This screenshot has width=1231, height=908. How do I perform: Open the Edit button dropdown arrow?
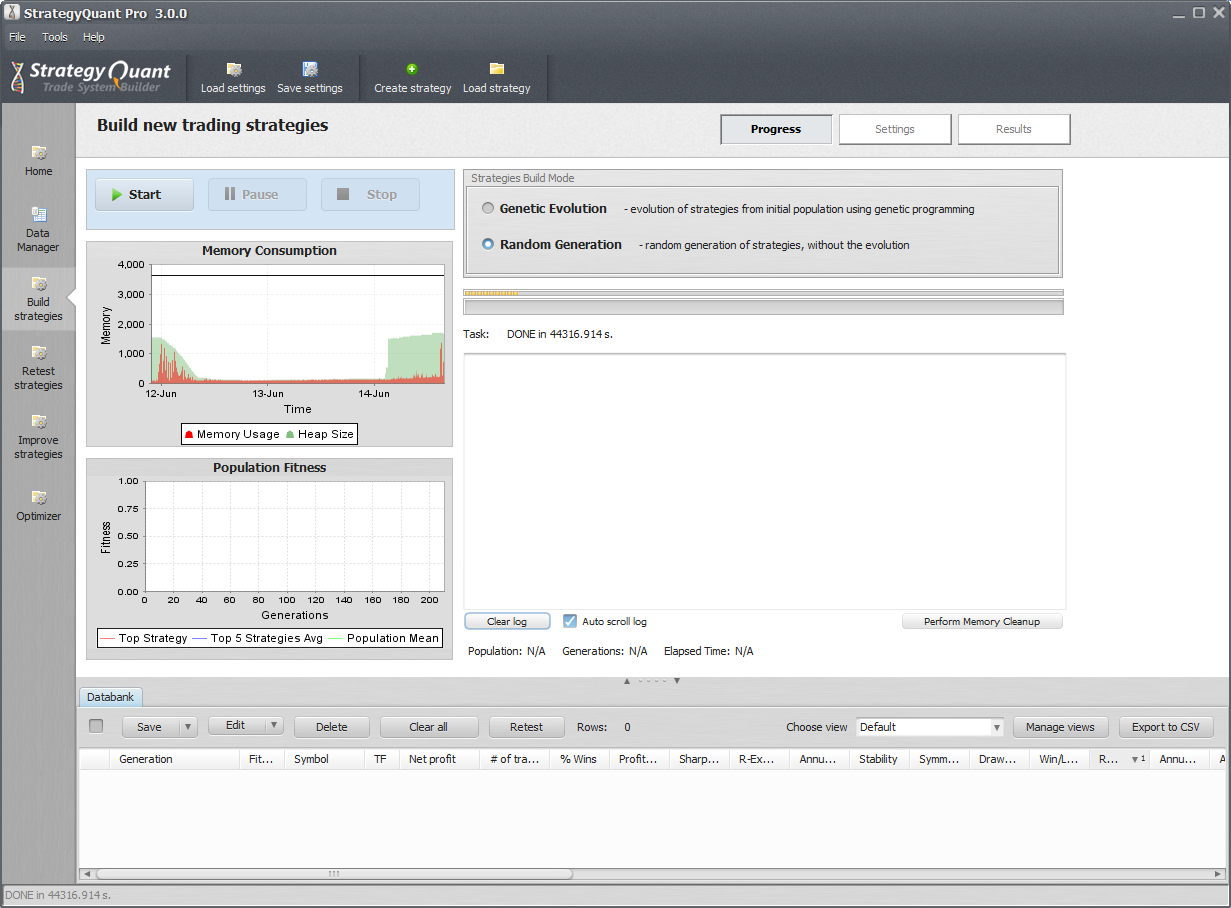[x=274, y=726]
